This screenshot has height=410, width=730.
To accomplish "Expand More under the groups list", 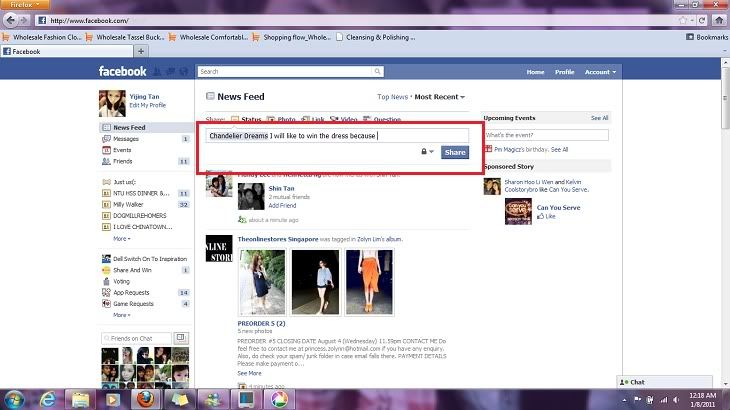I will tap(122, 238).
